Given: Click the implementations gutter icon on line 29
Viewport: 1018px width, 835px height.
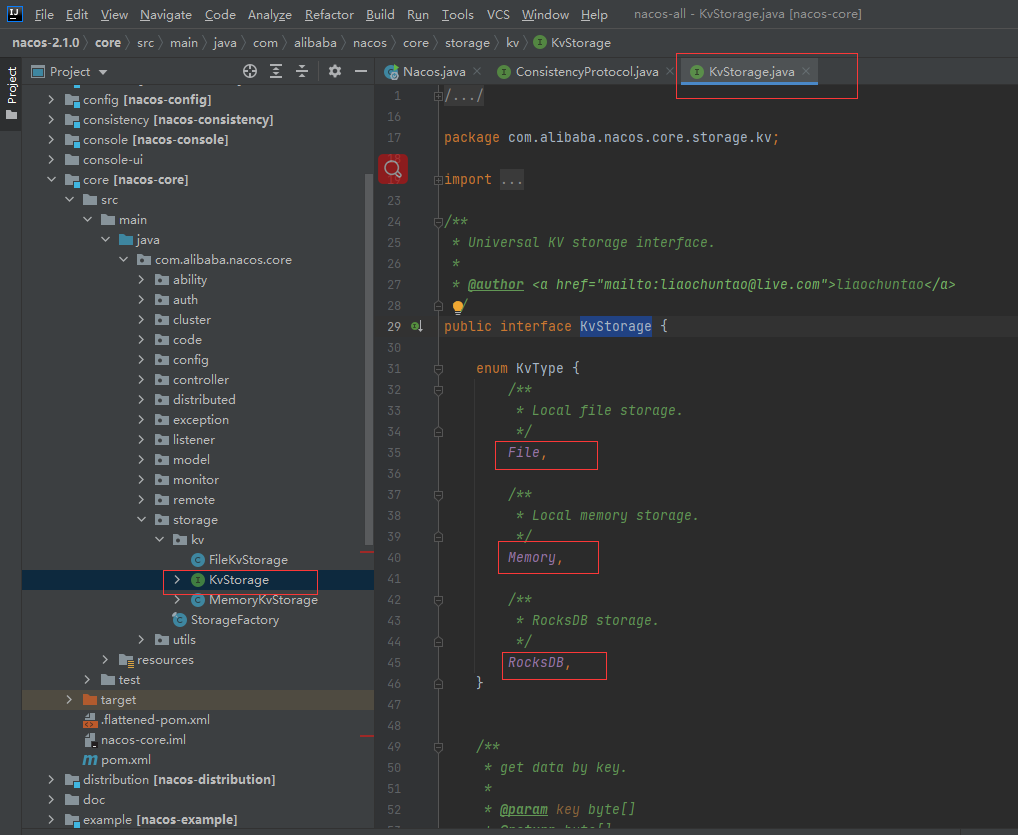Looking at the screenshot, I should tap(417, 326).
